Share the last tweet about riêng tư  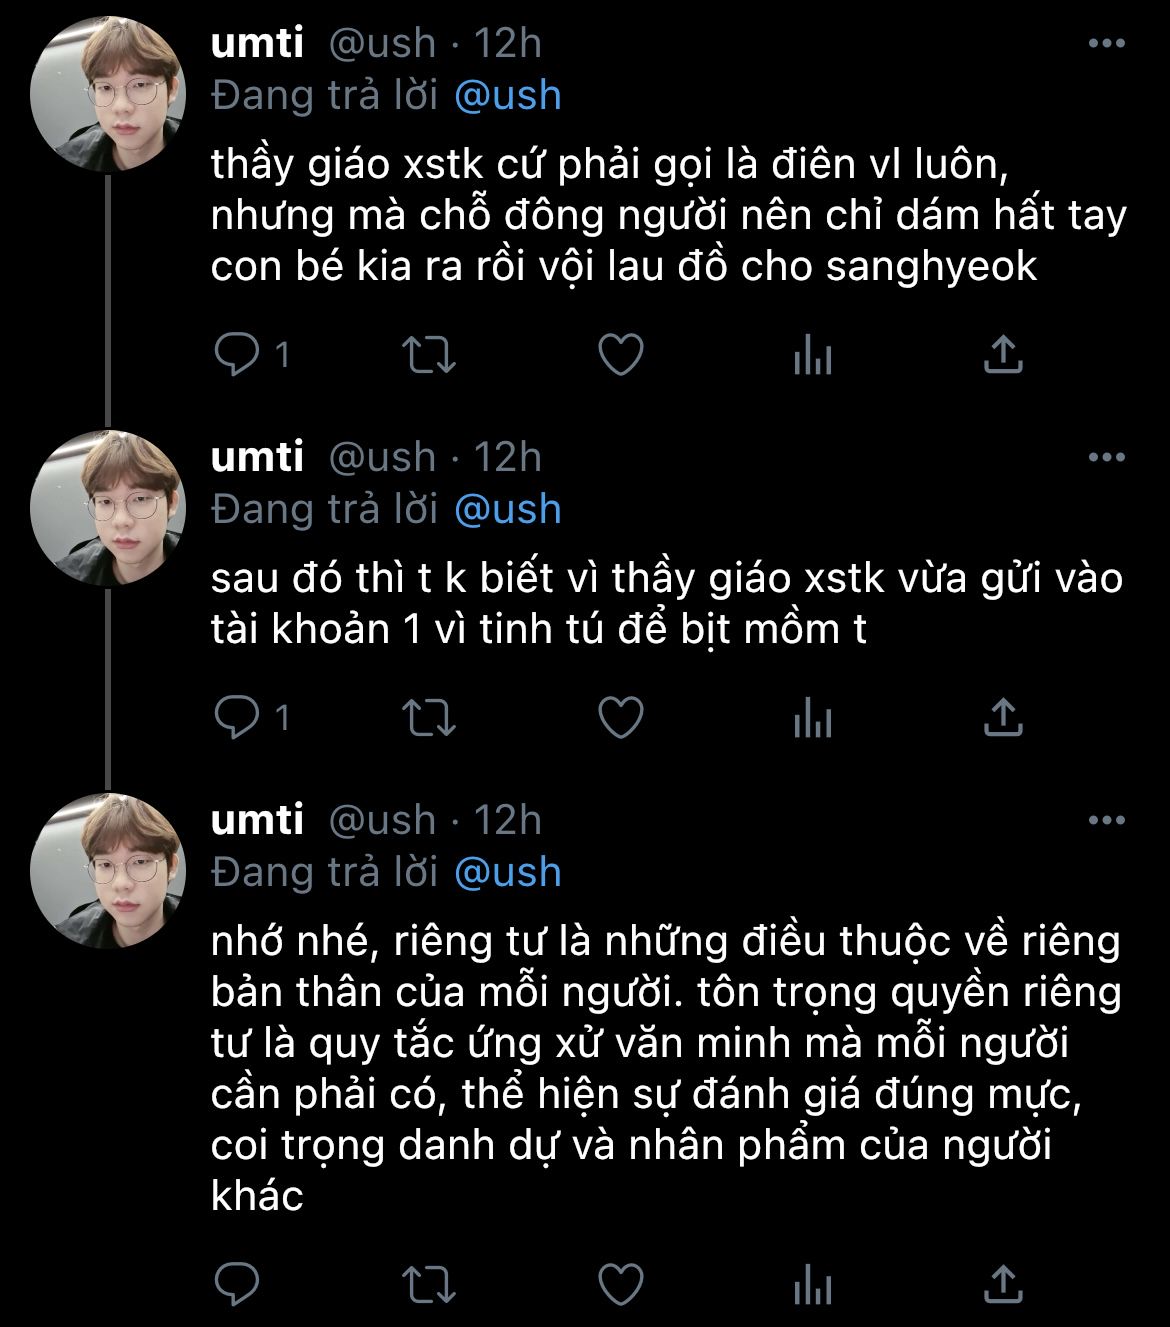1002,1284
